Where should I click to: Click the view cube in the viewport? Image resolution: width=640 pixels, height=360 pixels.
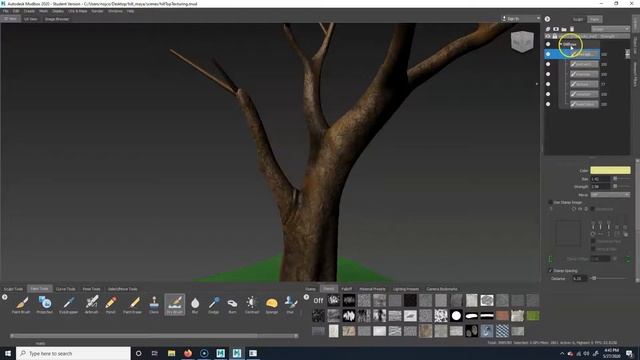click(x=522, y=42)
